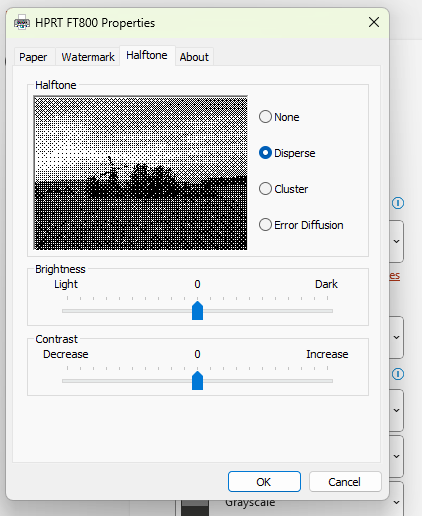Click the lower blue info icon behind dialog
Image resolution: width=422 pixels, height=516 pixels.
click(x=398, y=374)
